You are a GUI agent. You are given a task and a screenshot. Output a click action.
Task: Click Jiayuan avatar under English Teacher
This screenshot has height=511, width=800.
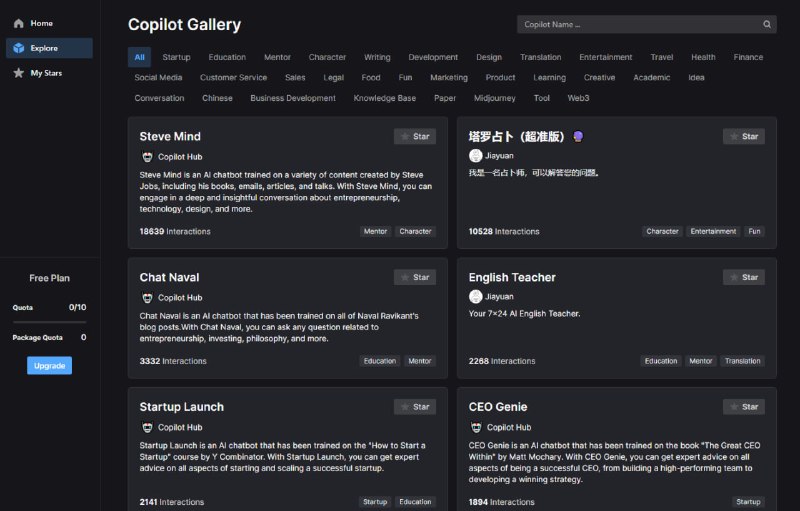[x=476, y=297]
